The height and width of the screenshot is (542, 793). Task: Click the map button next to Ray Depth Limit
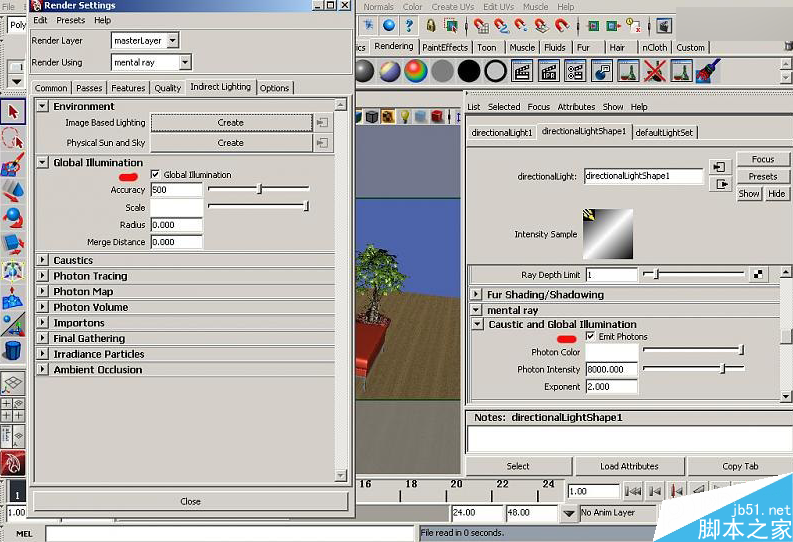pyautogui.click(x=758, y=275)
